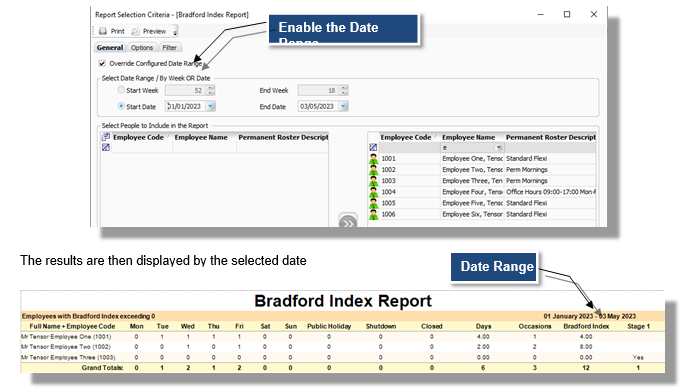Click the 'Public Holiday' column header in report
This screenshot has width=687, height=392.
[329, 326]
